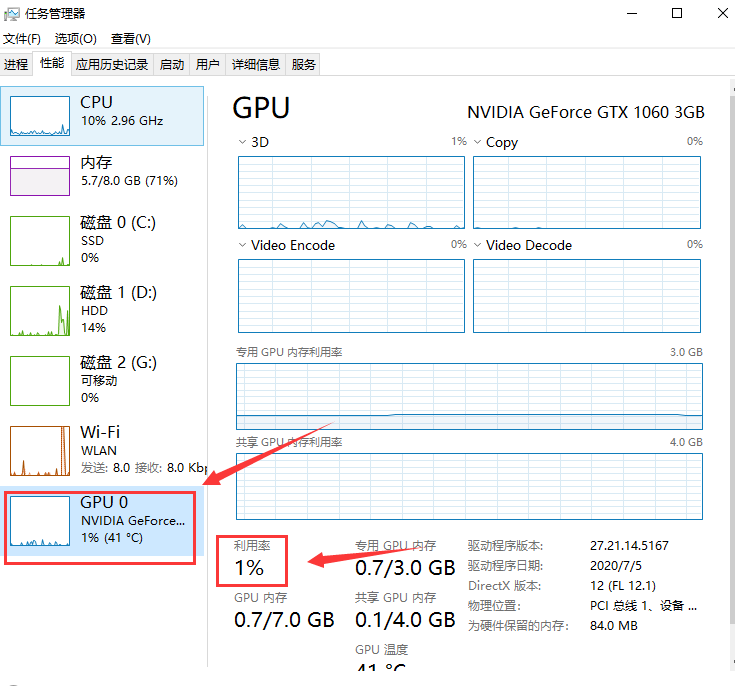Open the 3D engine dropdown
This screenshot has width=735, height=686.
click(243, 142)
